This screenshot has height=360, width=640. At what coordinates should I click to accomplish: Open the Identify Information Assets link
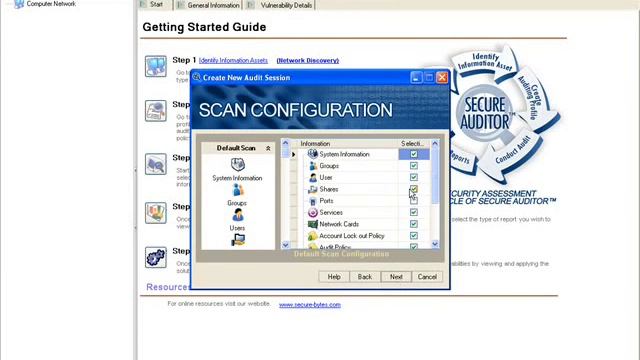[233, 60]
